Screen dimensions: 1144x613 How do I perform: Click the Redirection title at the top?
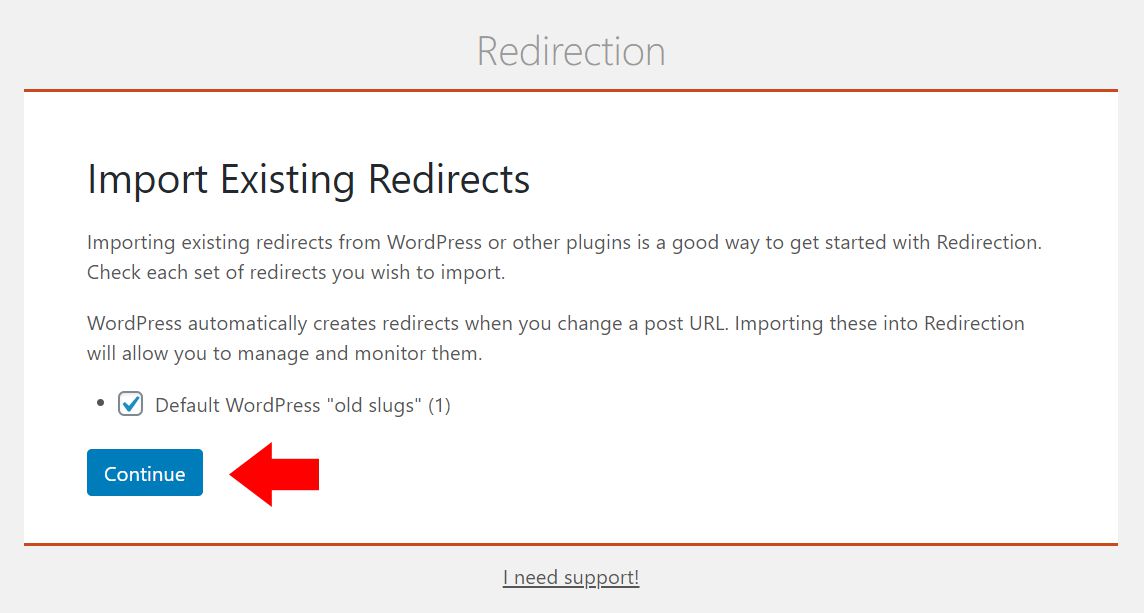click(571, 51)
